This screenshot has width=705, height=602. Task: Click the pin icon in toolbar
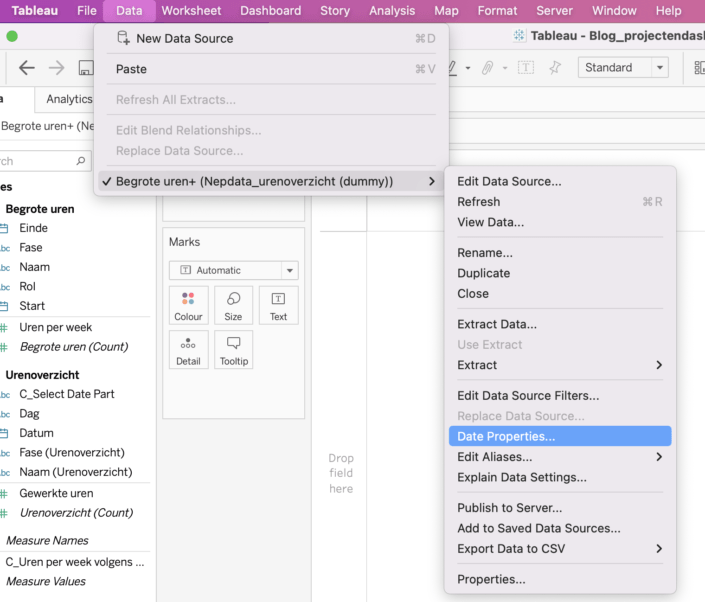coord(555,68)
